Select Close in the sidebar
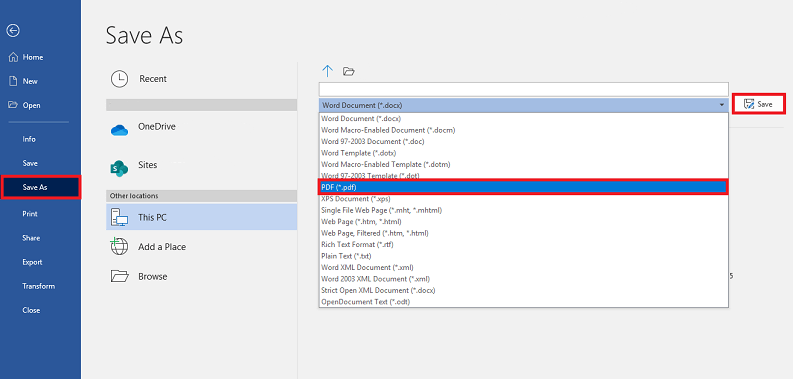This screenshot has width=793, height=379. (31, 310)
